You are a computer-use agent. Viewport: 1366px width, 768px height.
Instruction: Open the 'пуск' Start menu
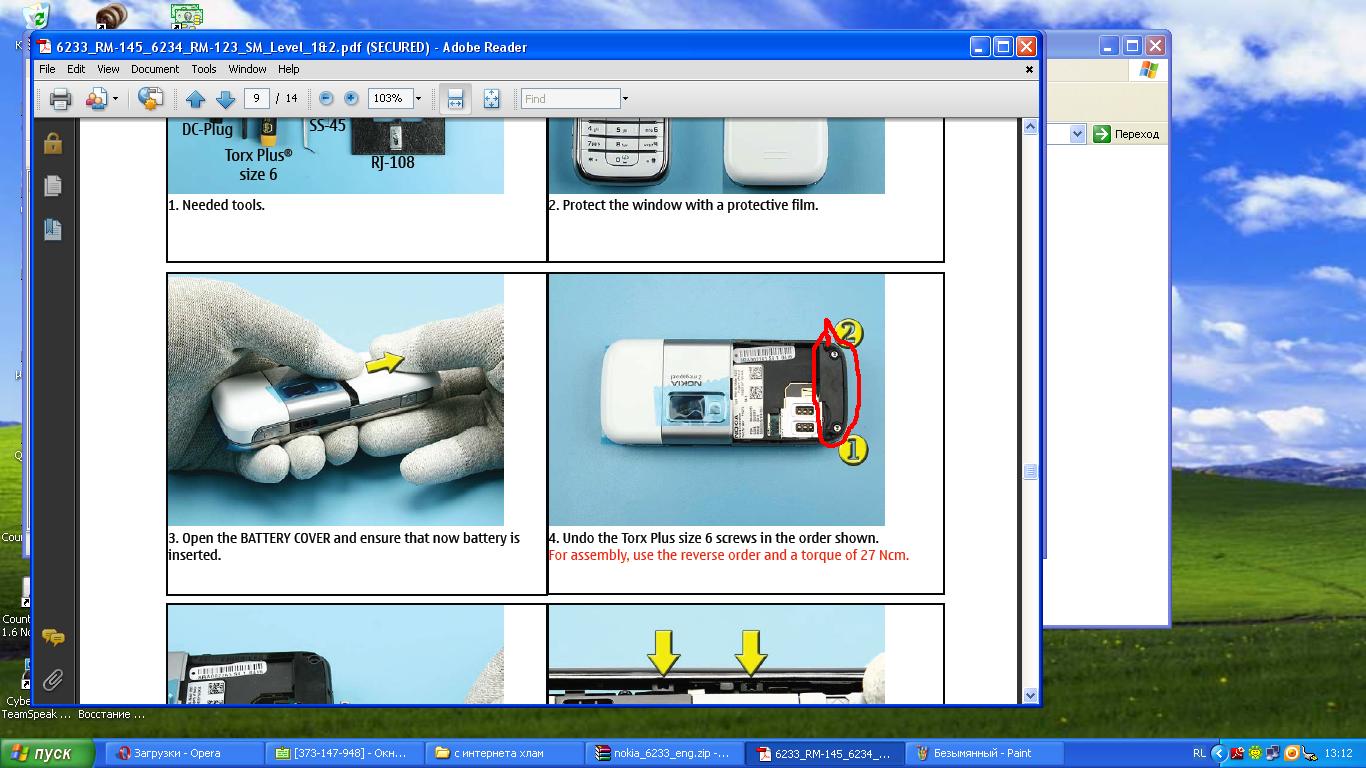48,753
